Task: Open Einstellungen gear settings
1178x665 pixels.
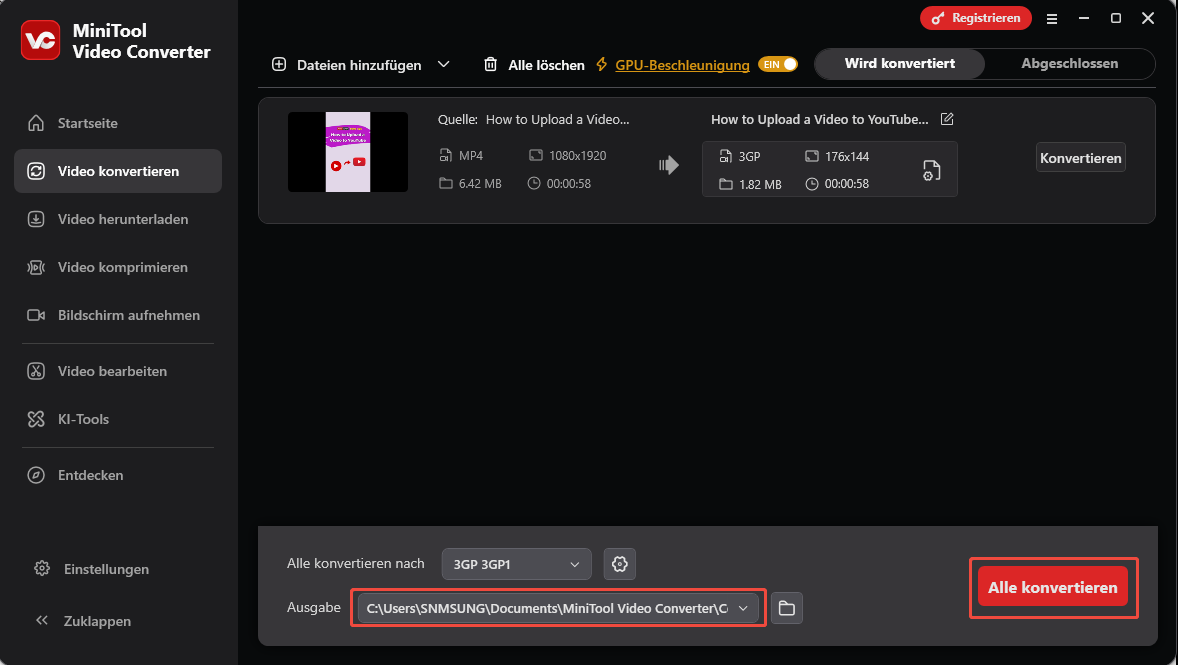Action: point(92,569)
